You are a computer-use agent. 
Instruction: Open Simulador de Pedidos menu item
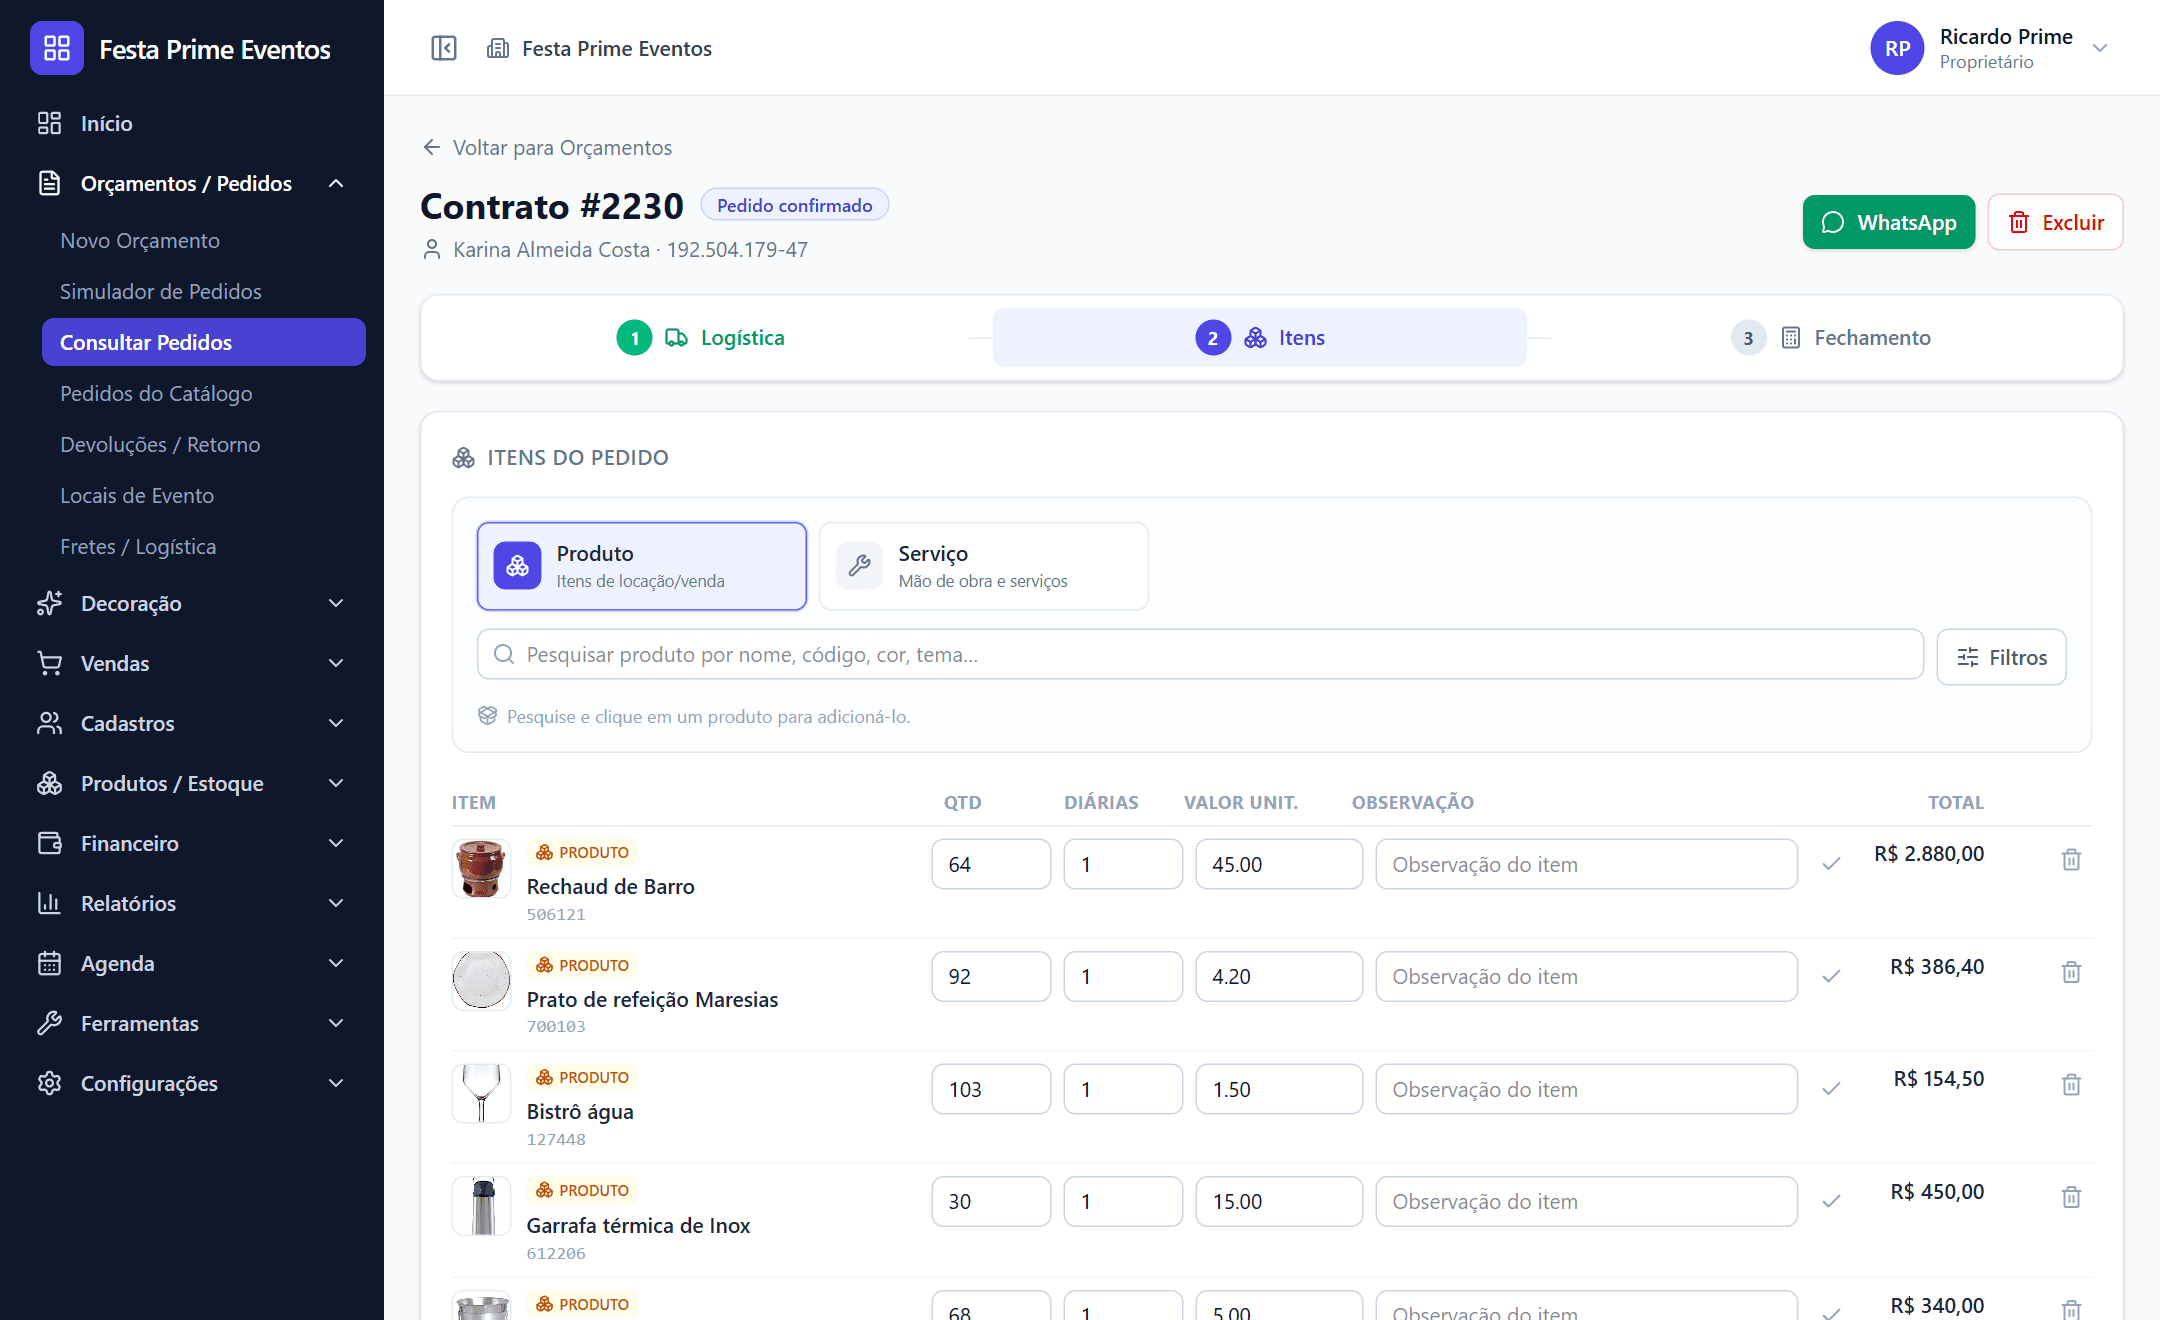tap(161, 291)
